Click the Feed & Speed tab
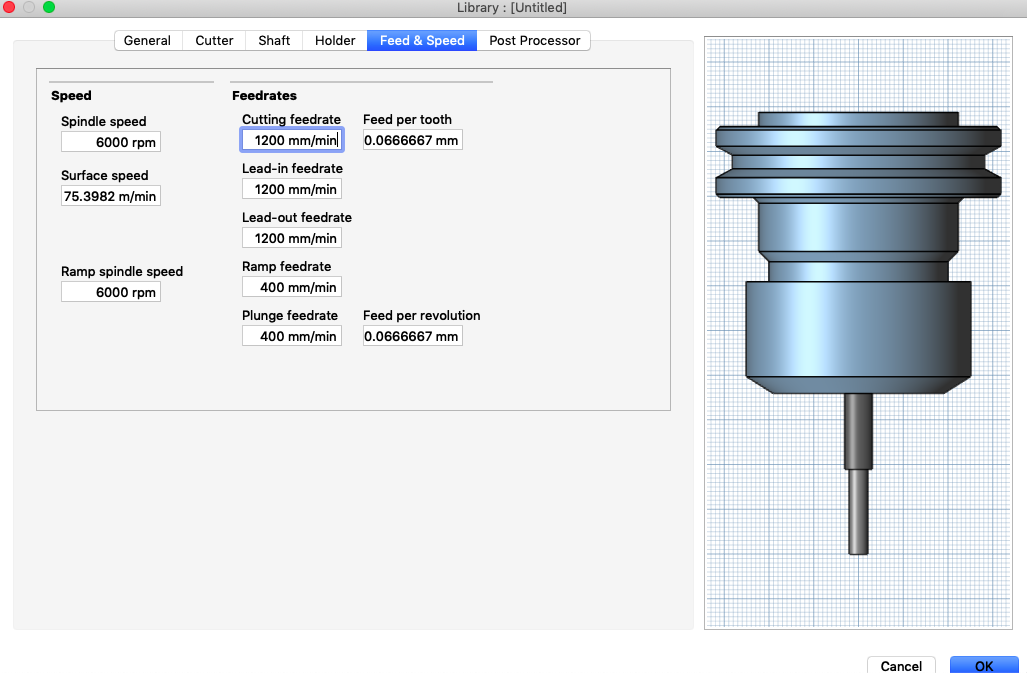This screenshot has width=1027, height=673. 422,41
